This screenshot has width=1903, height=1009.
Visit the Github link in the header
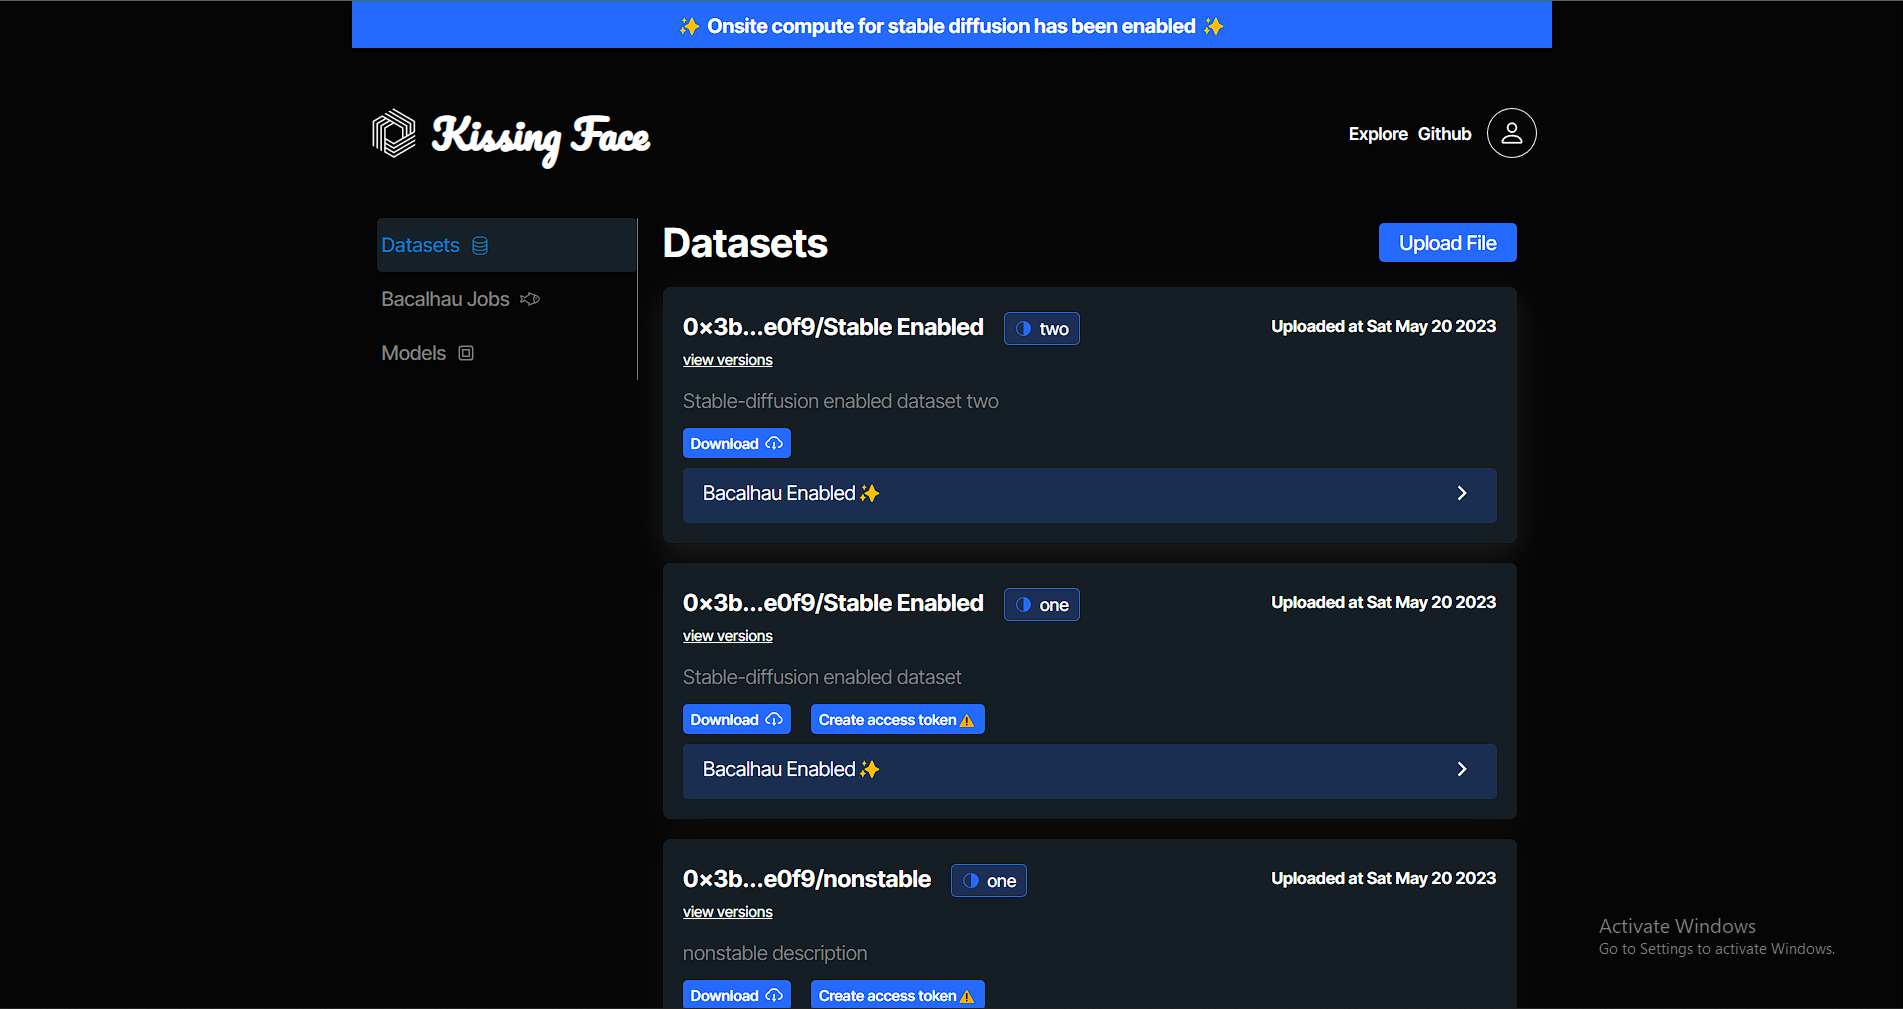1444,134
